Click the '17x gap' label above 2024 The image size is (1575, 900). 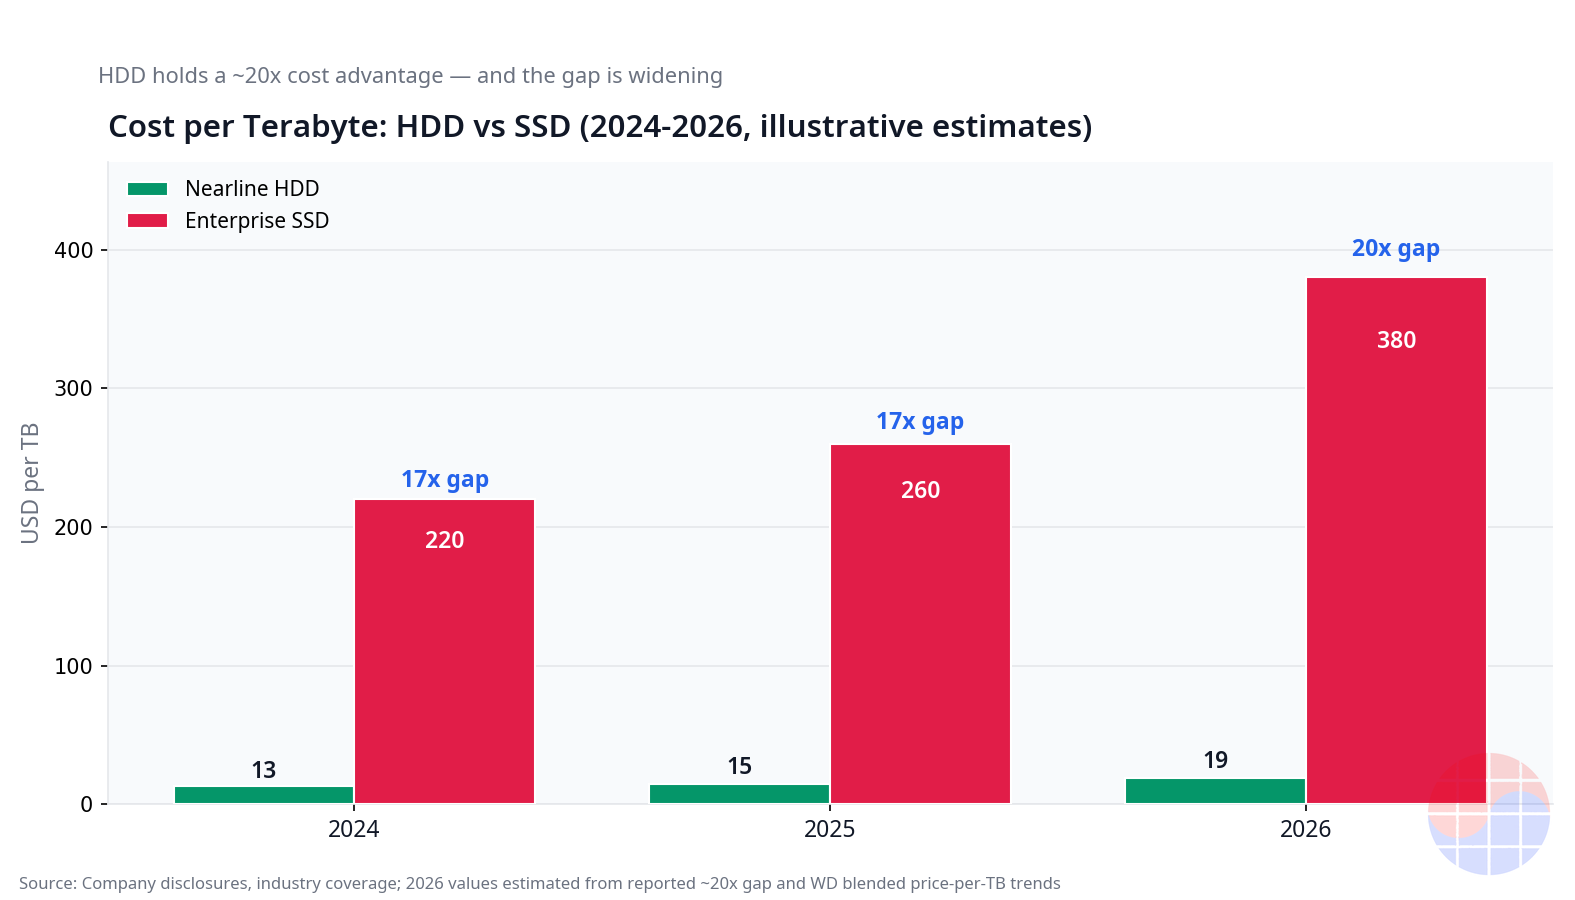(445, 480)
